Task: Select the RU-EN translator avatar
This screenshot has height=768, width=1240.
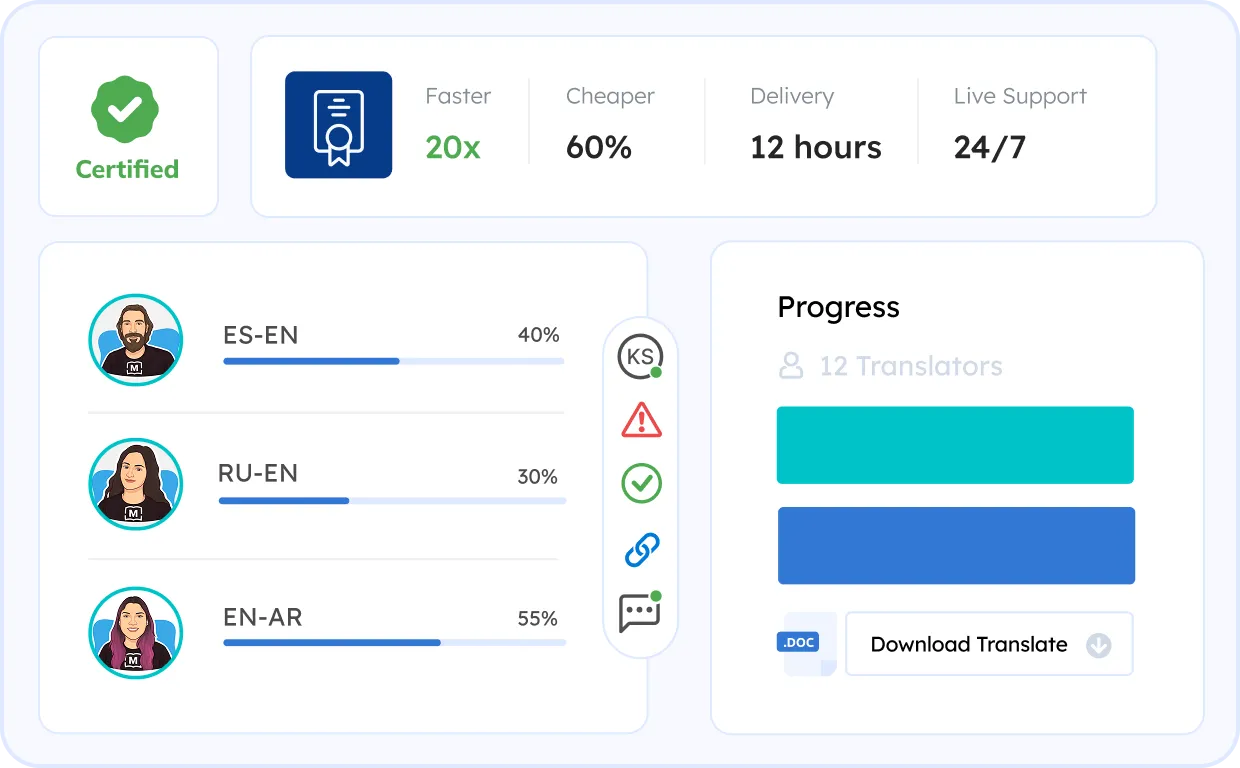Action: coord(135,484)
